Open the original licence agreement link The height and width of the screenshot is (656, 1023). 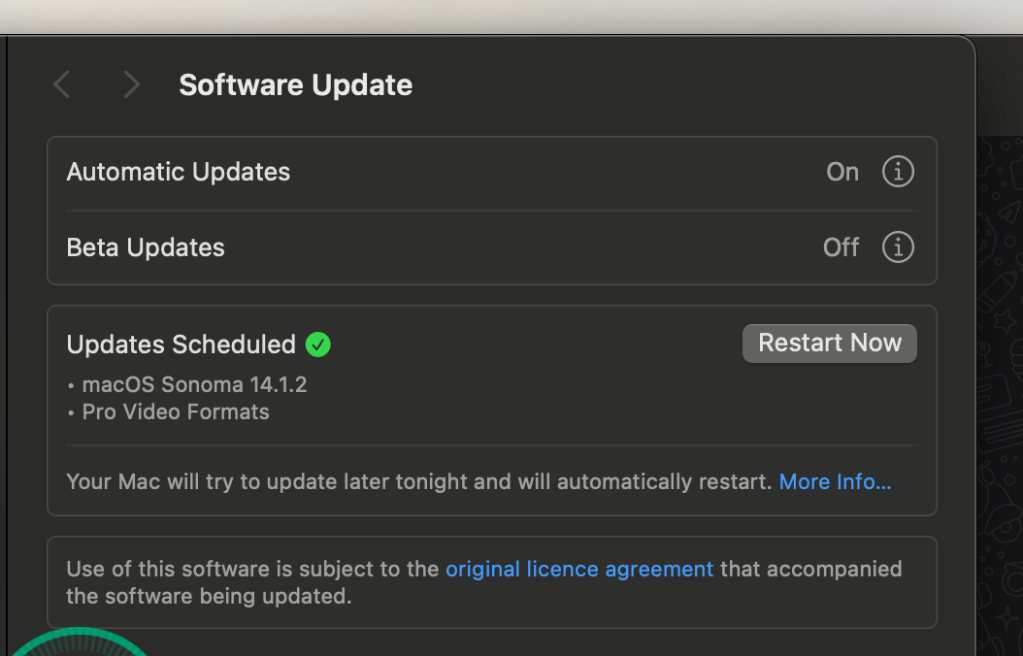pyautogui.click(x=579, y=569)
